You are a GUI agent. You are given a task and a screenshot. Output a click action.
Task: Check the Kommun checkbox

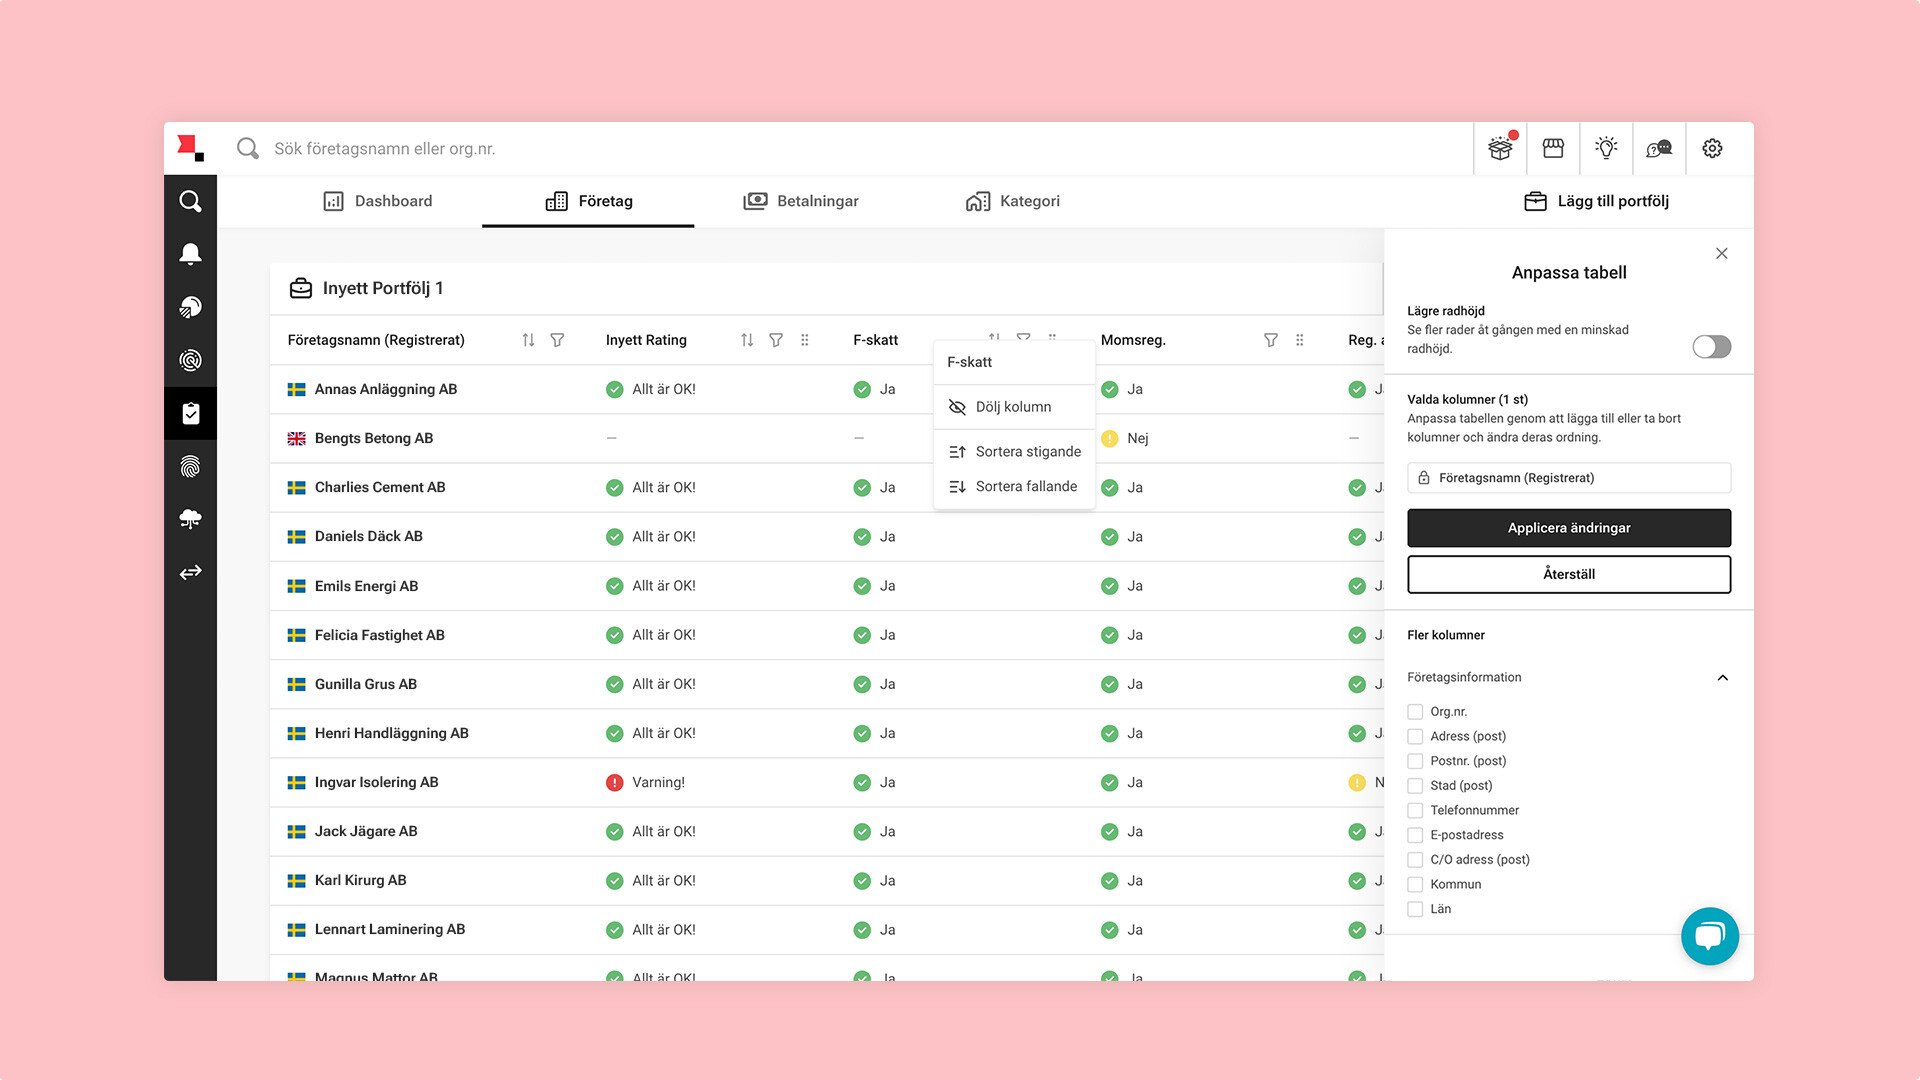(x=1415, y=884)
